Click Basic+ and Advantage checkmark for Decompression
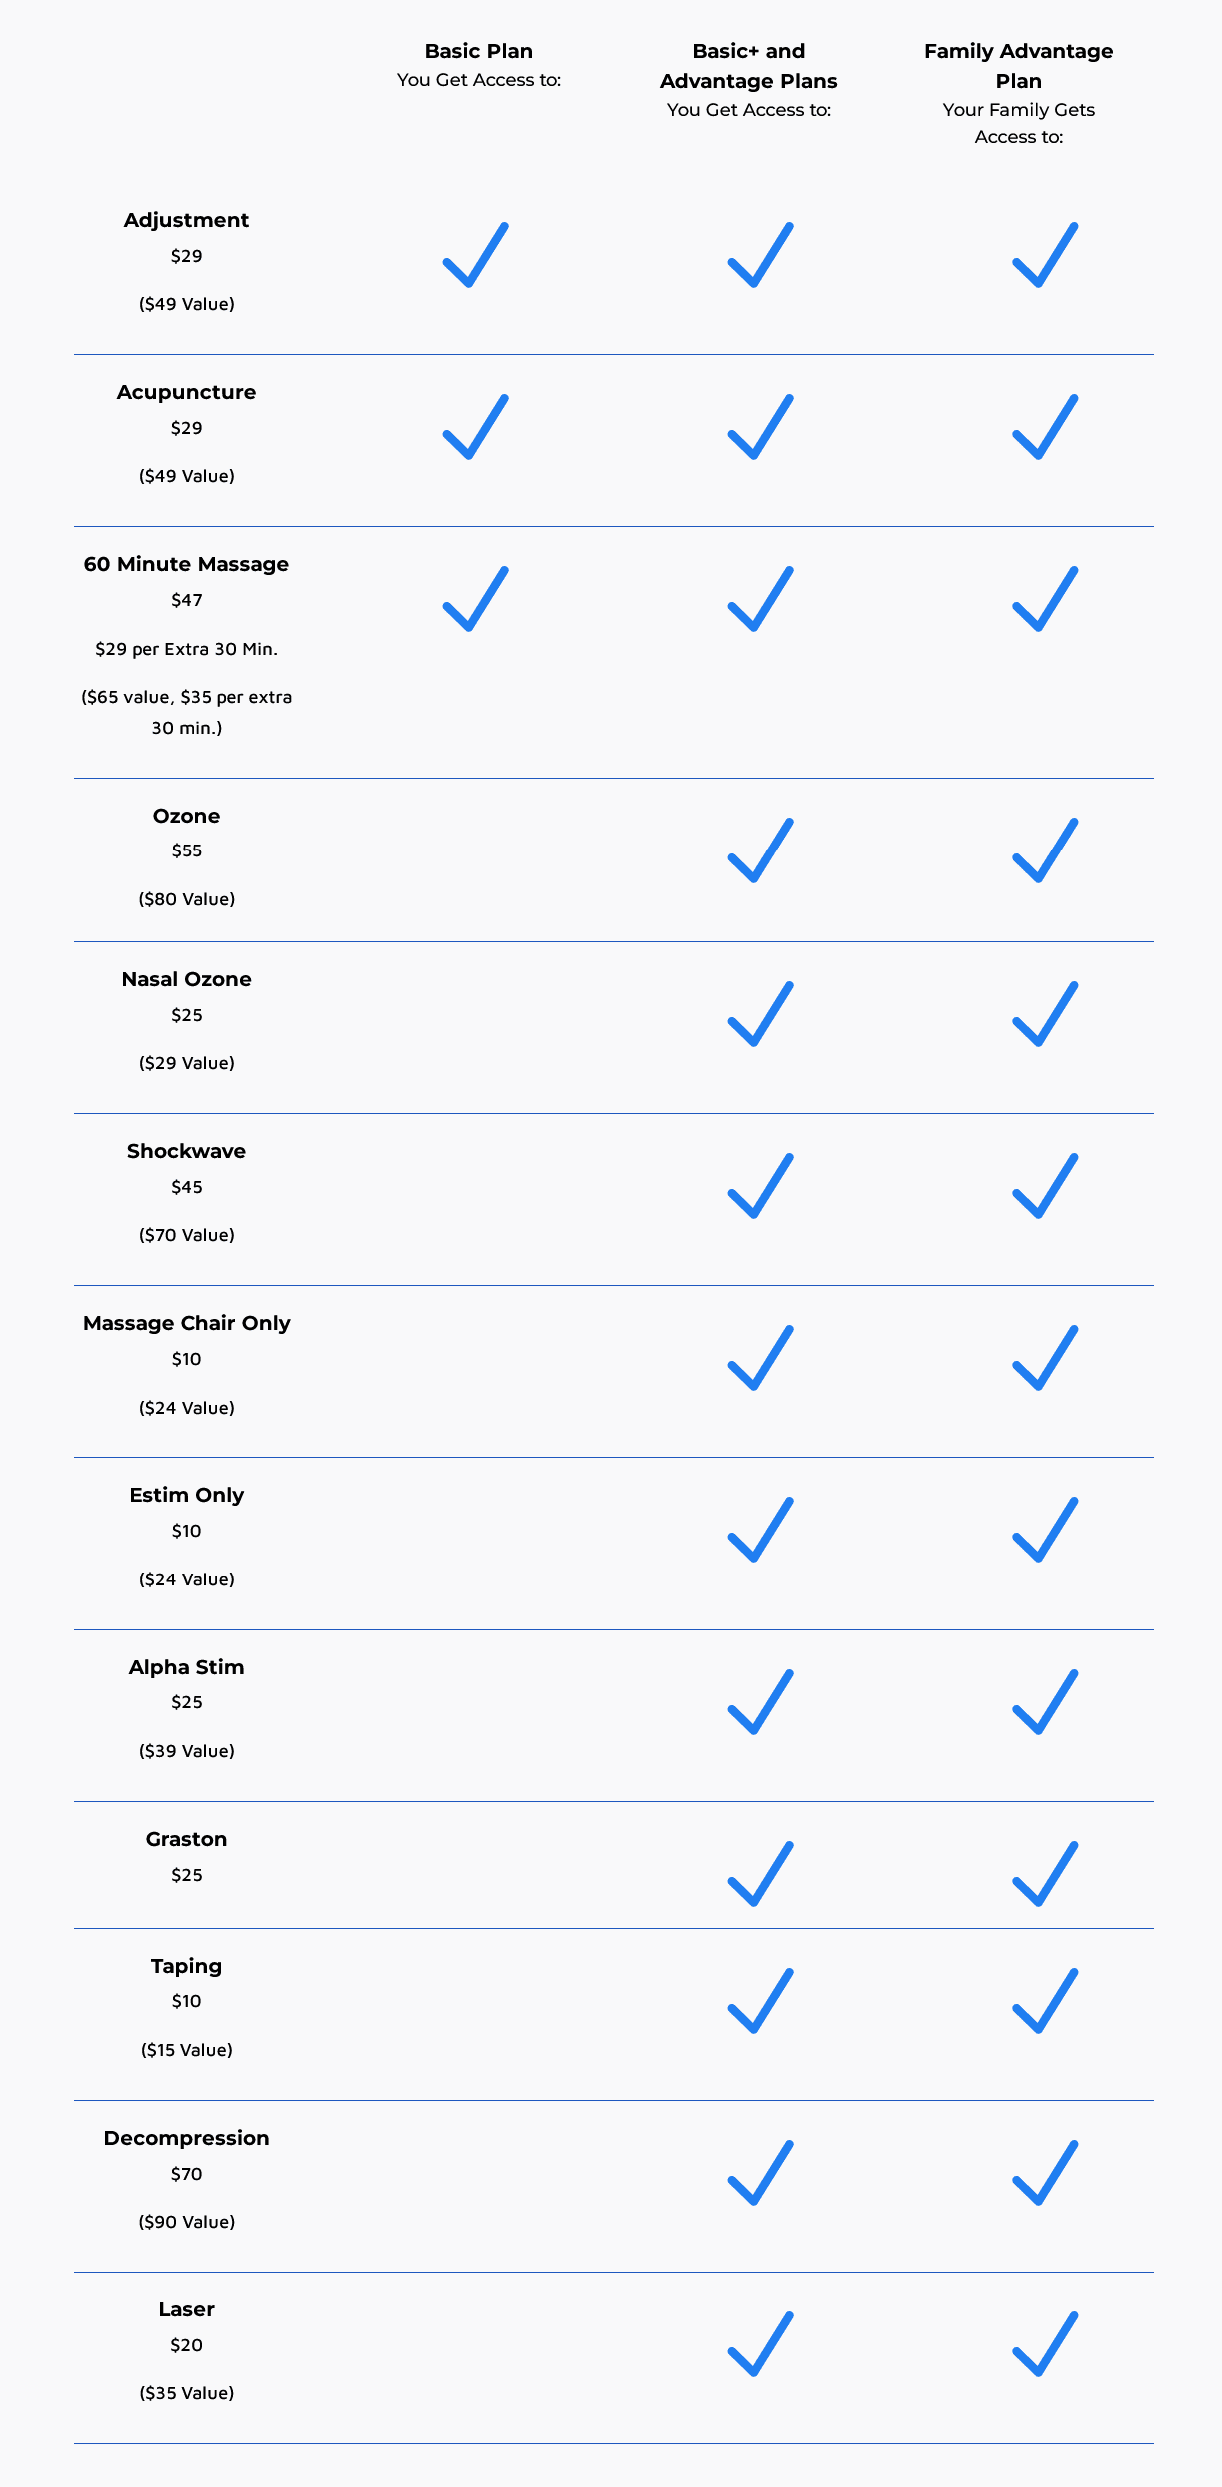Screen dimensions: 1222x2487 760,2174
